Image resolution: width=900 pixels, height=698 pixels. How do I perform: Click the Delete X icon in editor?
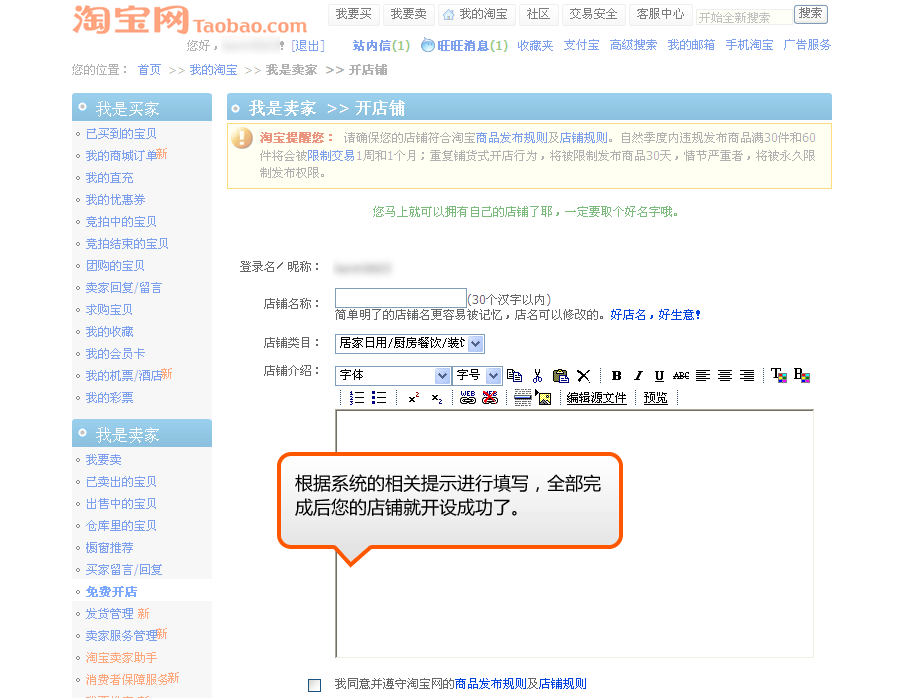click(x=583, y=375)
